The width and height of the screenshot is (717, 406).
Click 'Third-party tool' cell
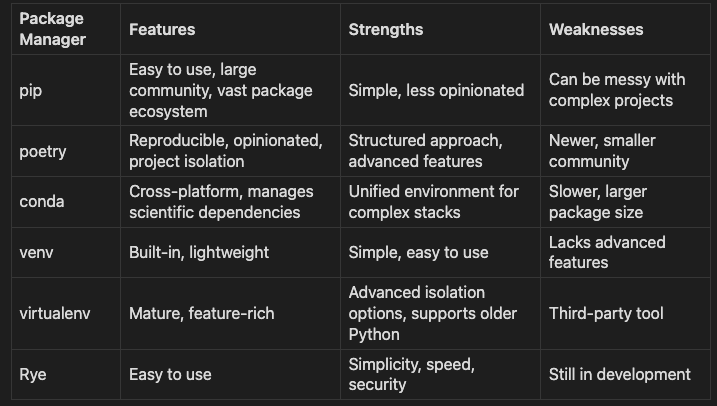626,313
